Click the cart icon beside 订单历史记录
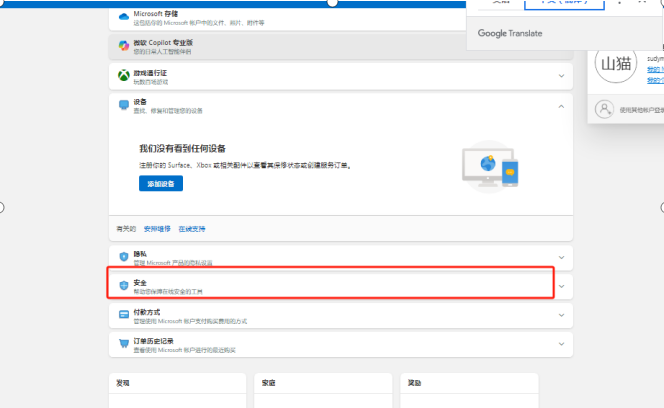This screenshot has height=408, width=664. 124,343
